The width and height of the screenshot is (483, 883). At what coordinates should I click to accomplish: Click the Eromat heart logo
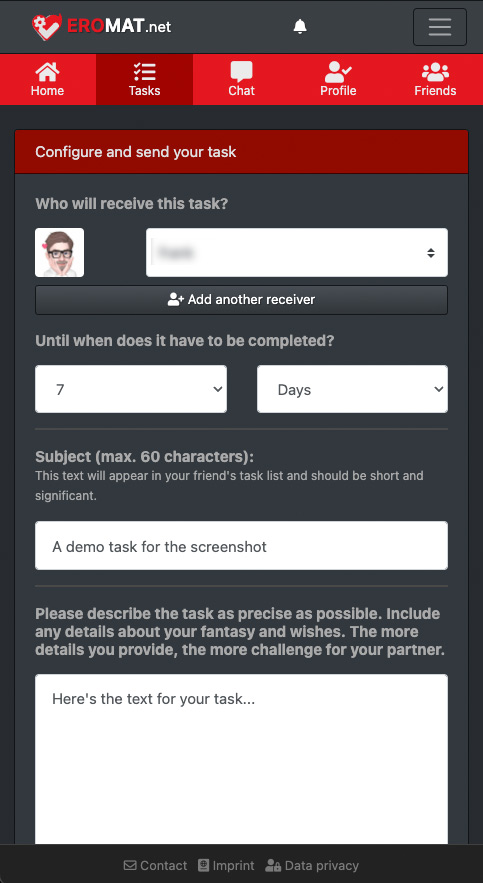(47, 26)
